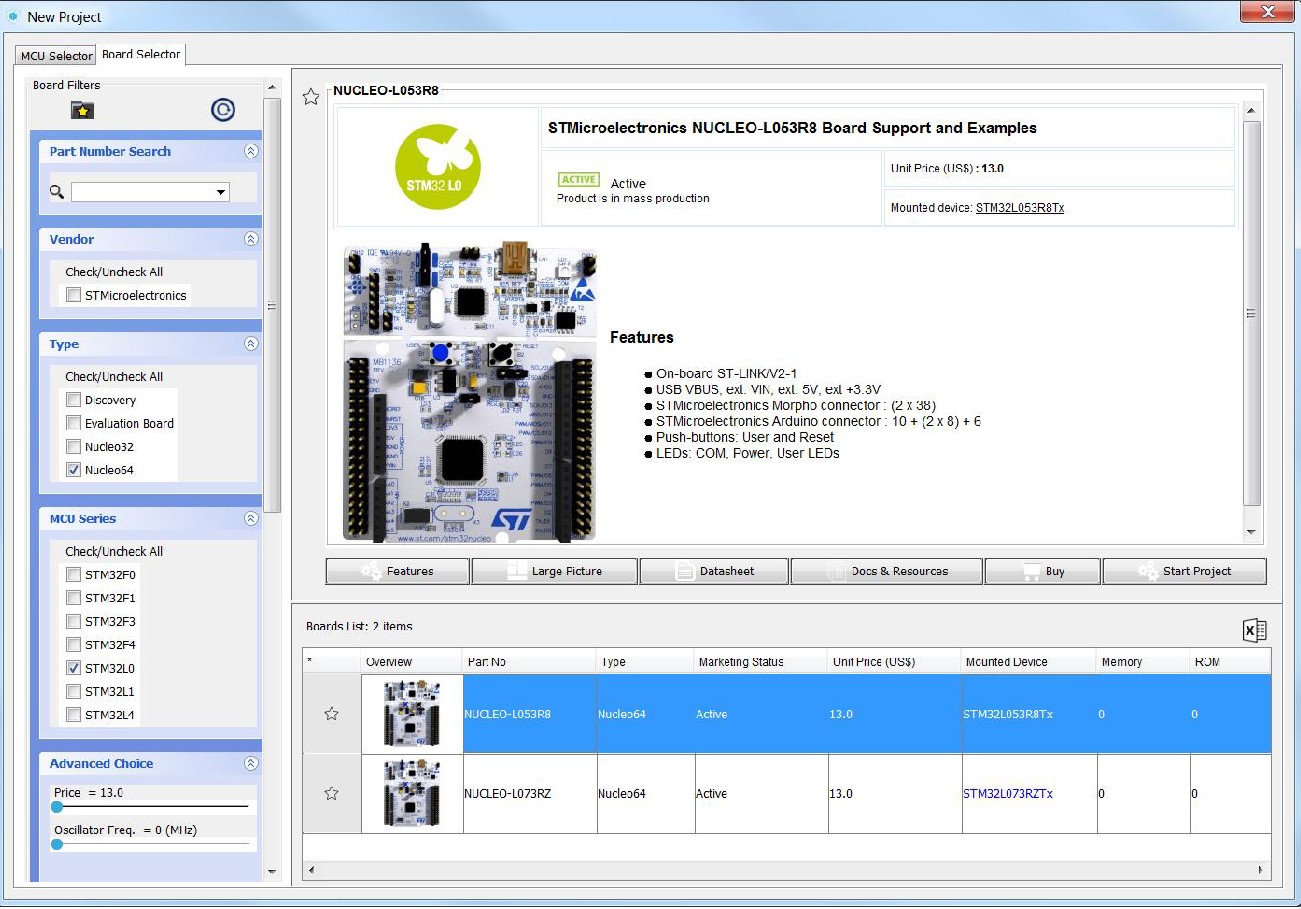
Task: Collapse the Type filter section
Action: pyautogui.click(x=251, y=344)
